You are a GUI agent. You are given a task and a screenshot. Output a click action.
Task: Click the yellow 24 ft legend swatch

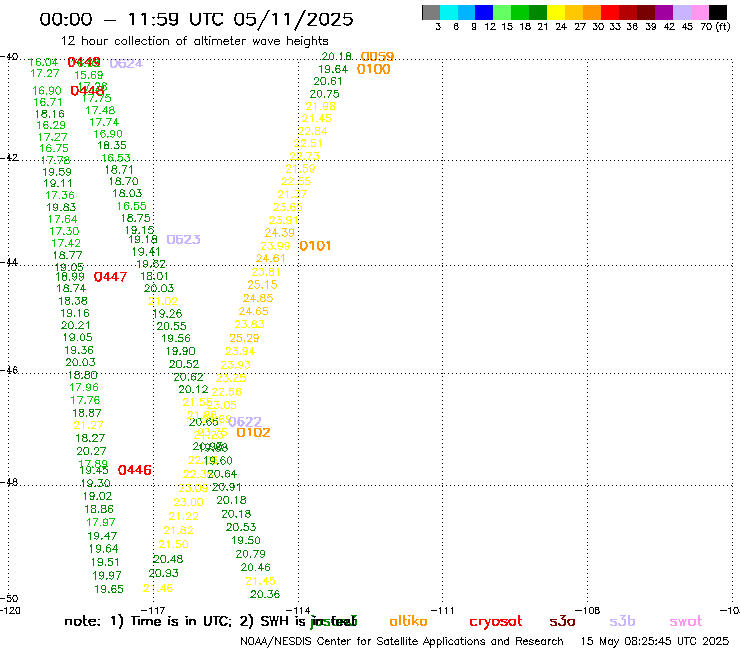click(x=556, y=12)
